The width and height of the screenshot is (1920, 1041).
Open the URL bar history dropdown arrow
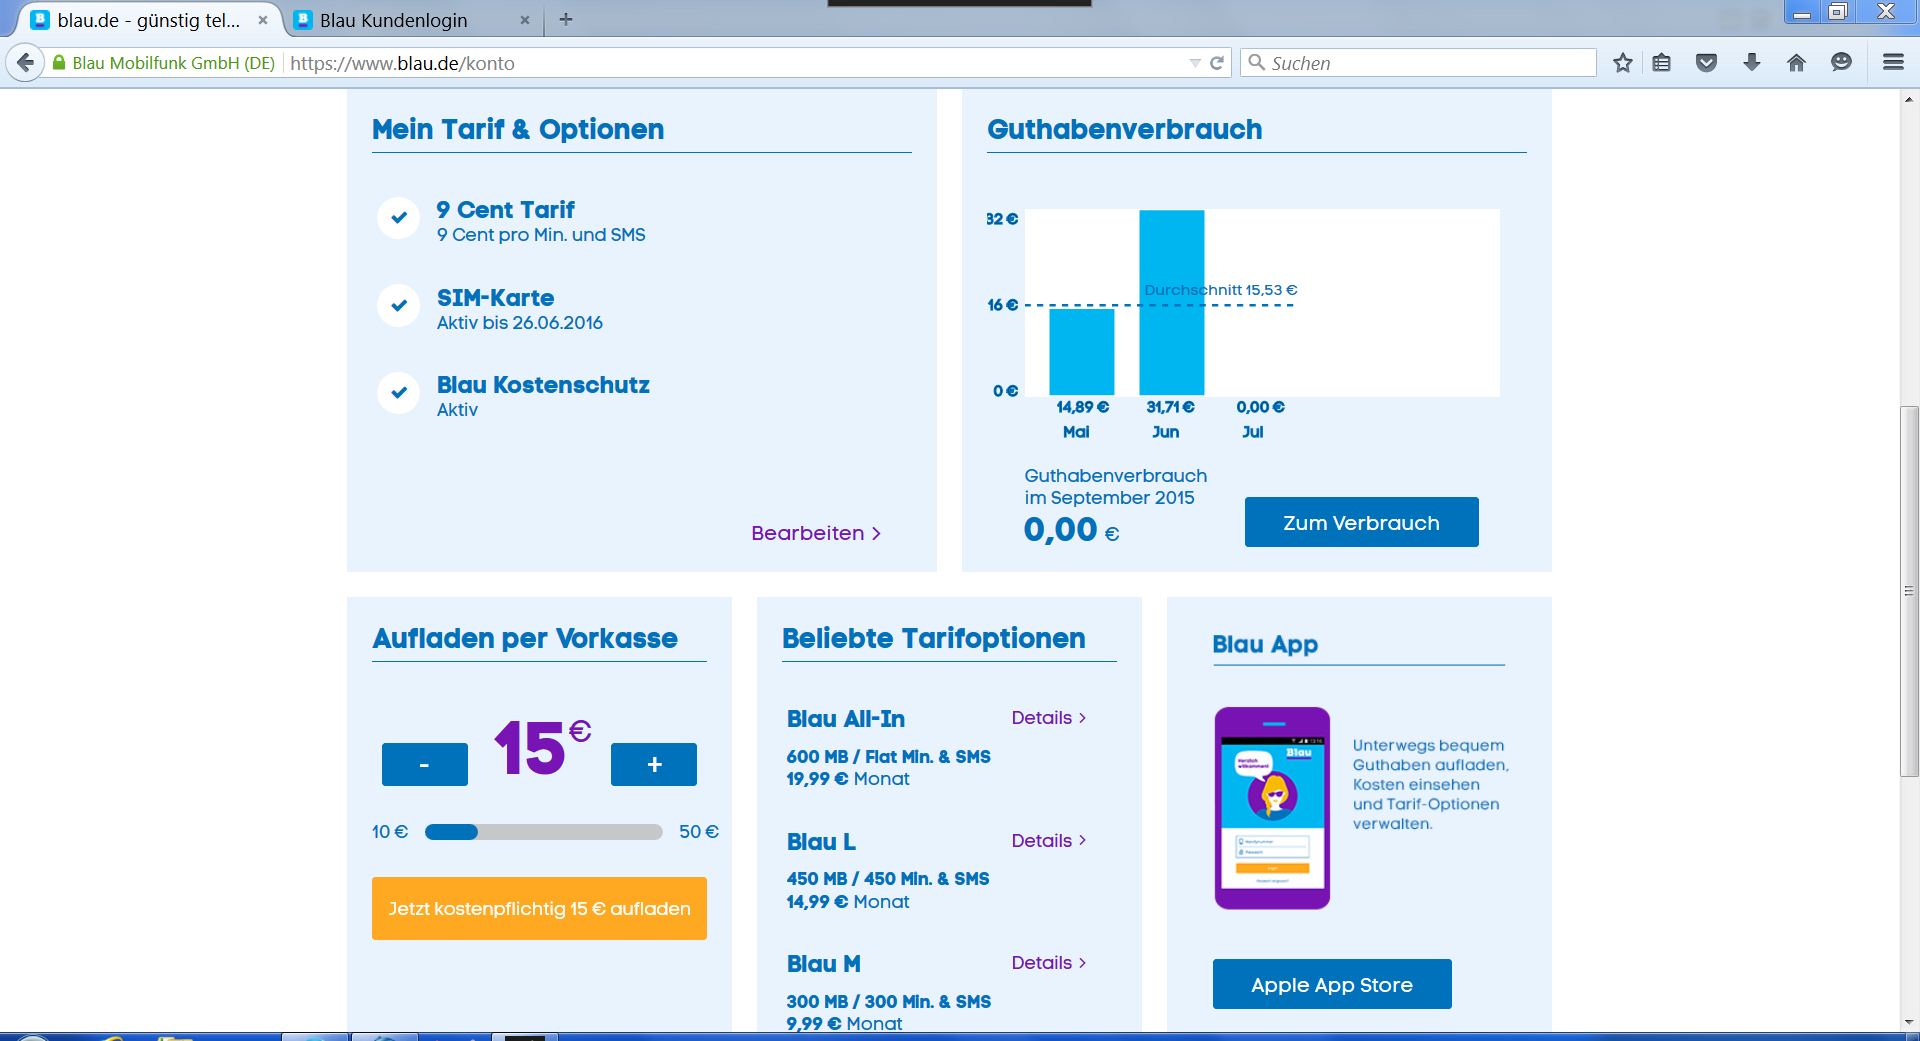[1195, 63]
